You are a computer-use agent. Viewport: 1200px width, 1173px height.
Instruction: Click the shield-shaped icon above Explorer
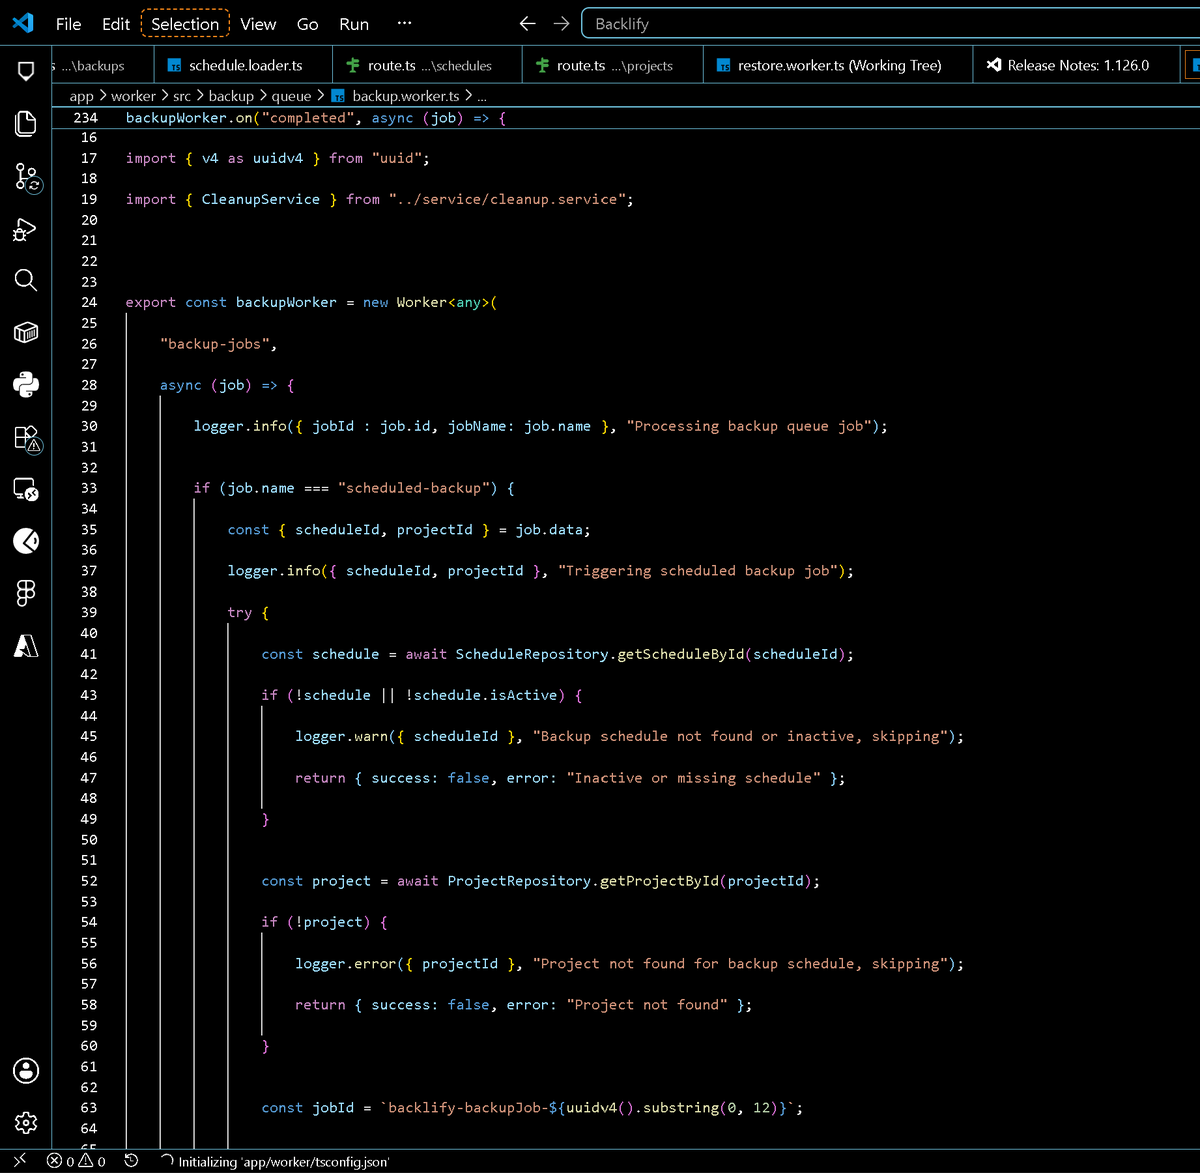point(26,71)
